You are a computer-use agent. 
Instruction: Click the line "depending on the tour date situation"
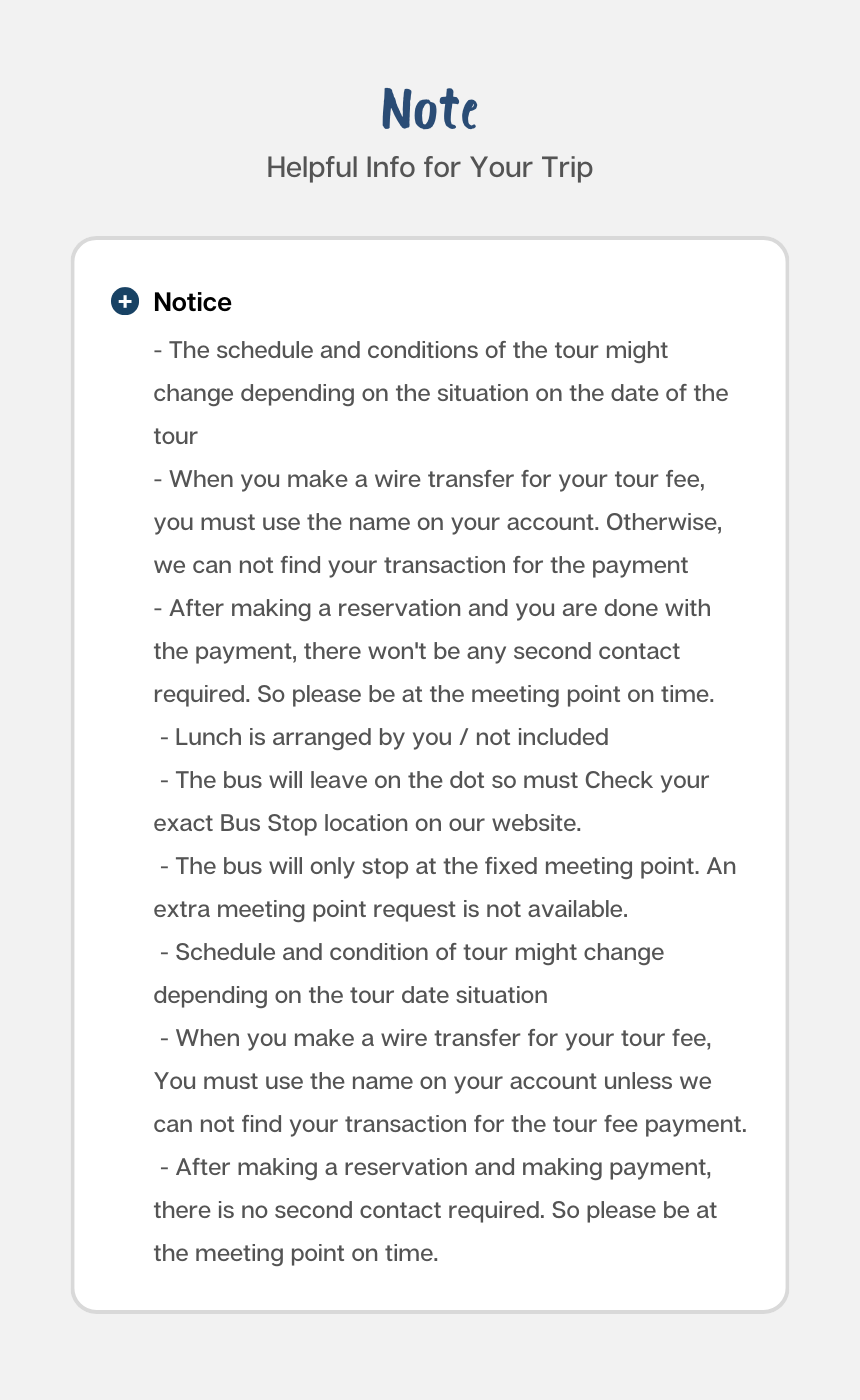coord(351,995)
